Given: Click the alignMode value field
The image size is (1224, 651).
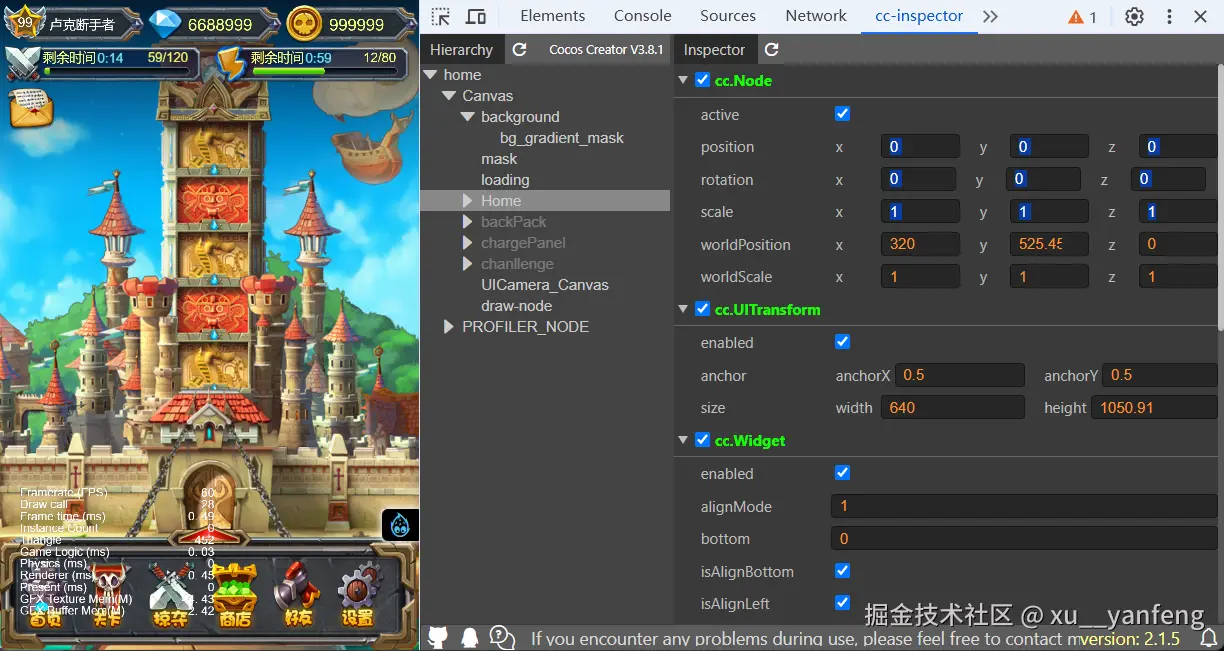Looking at the screenshot, I should (1024, 506).
